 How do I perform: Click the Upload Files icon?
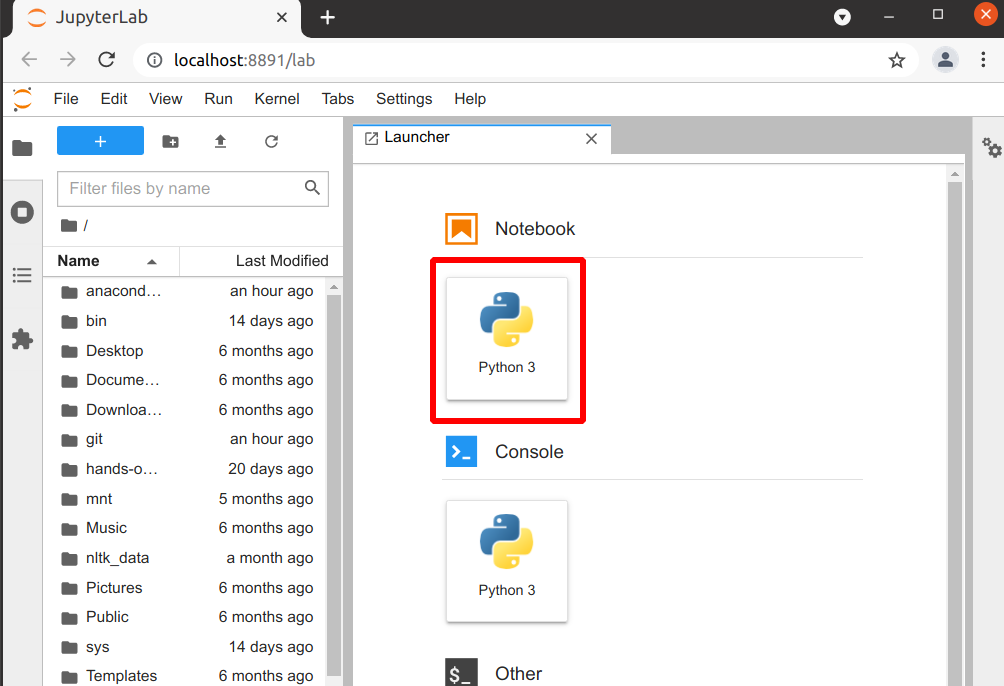[x=220, y=142]
